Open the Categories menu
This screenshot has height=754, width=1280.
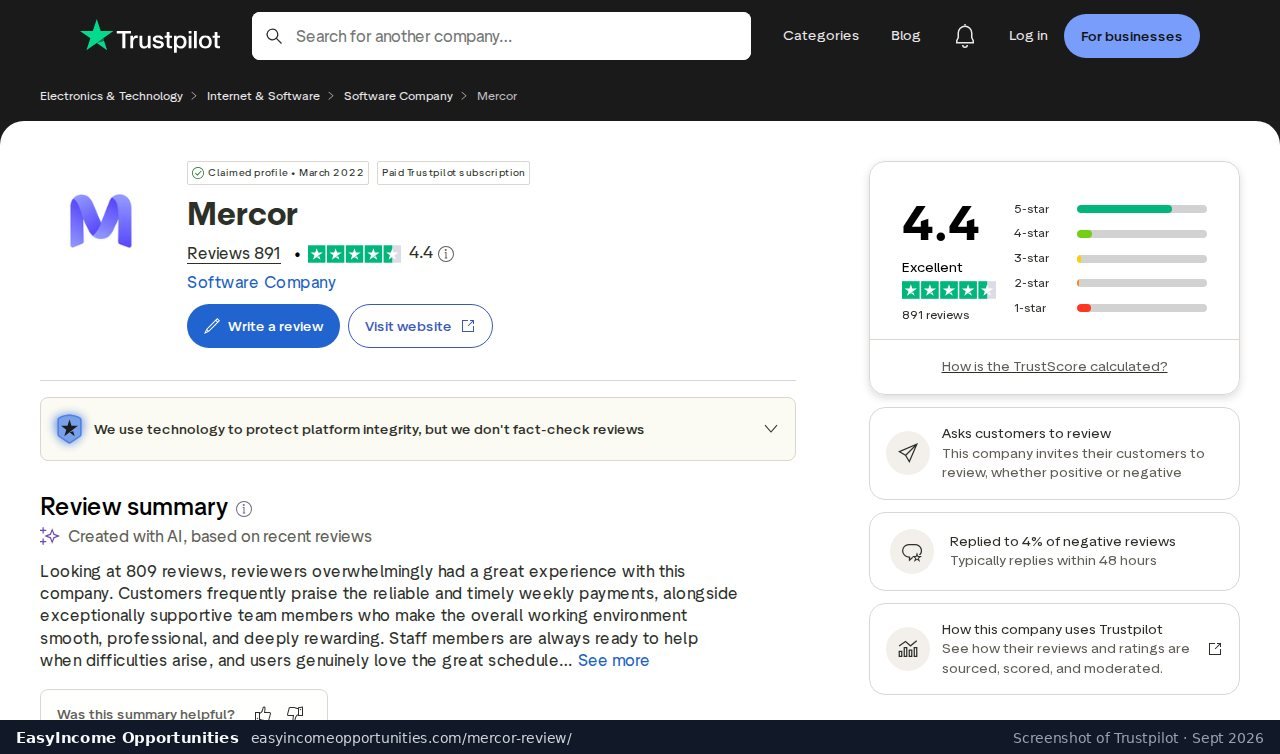point(821,36)
